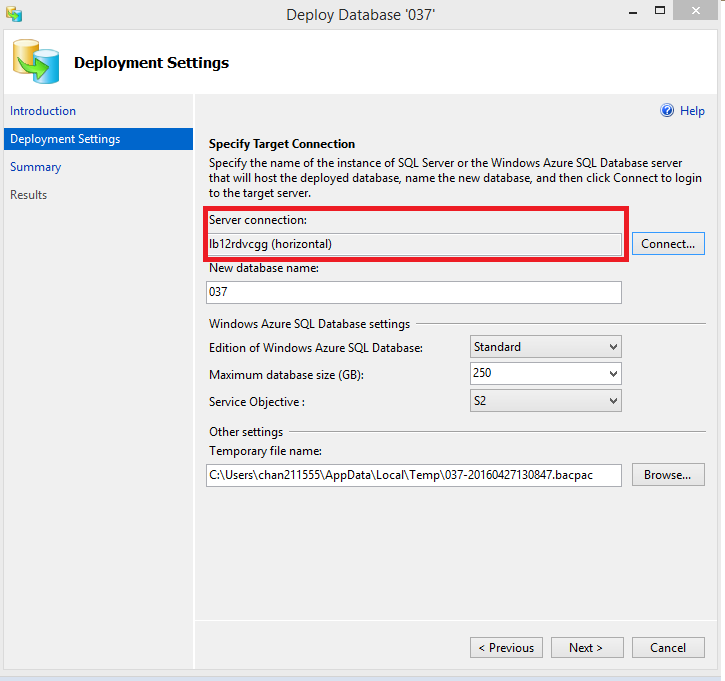This screenshot has height=681, width=725.
Task: Go to the Introduction page
Action: [43, 111]
